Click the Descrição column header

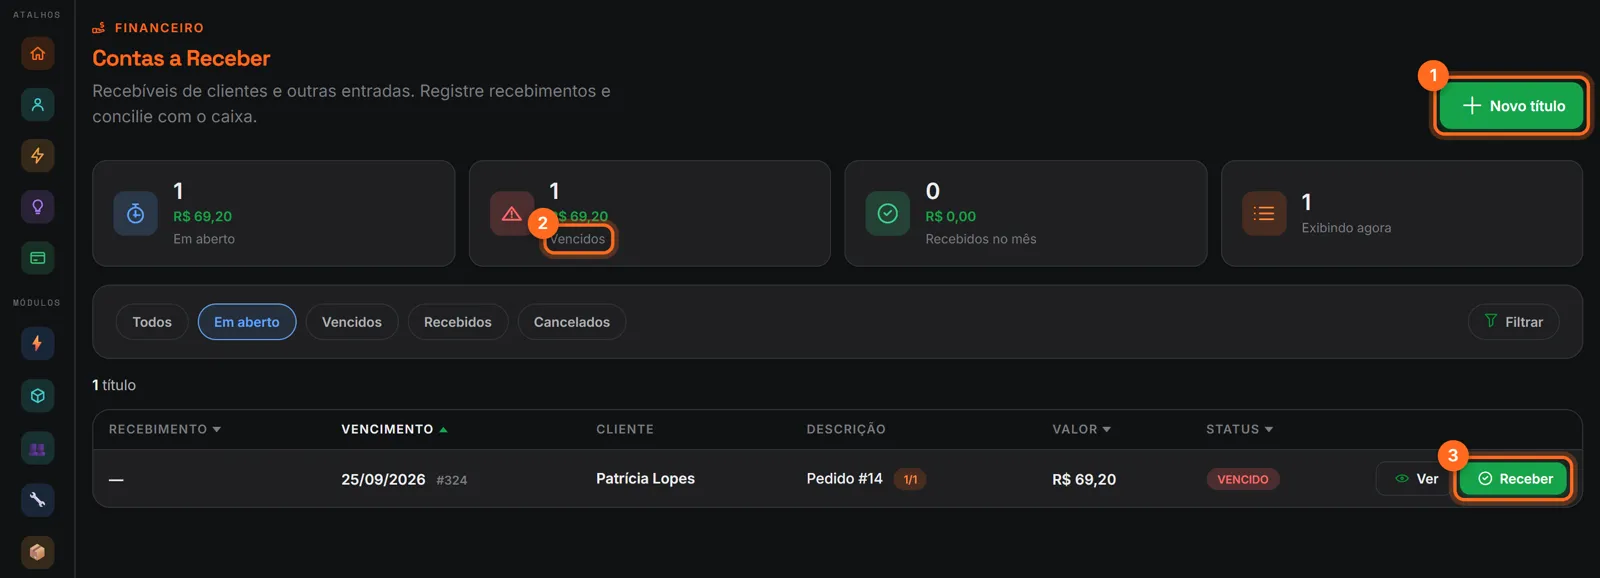coord(846,429)
